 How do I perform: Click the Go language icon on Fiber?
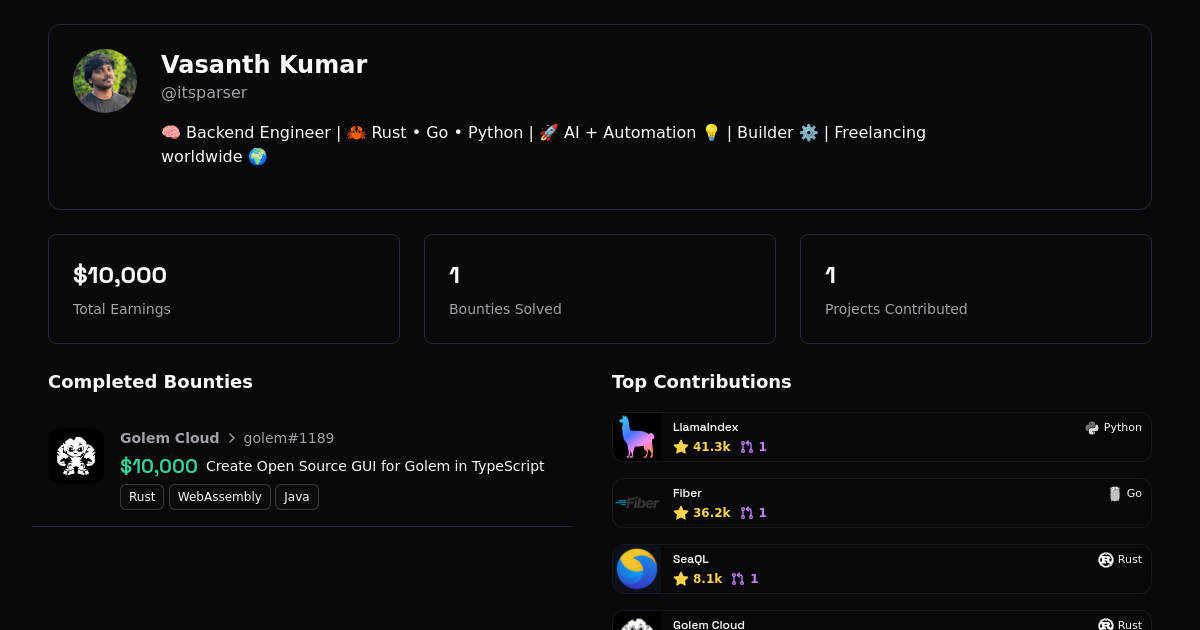tap(1115, 494)
